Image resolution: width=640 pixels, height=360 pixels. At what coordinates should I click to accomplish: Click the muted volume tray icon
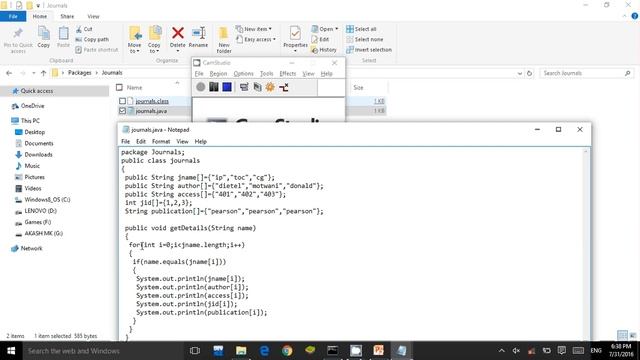516,351
